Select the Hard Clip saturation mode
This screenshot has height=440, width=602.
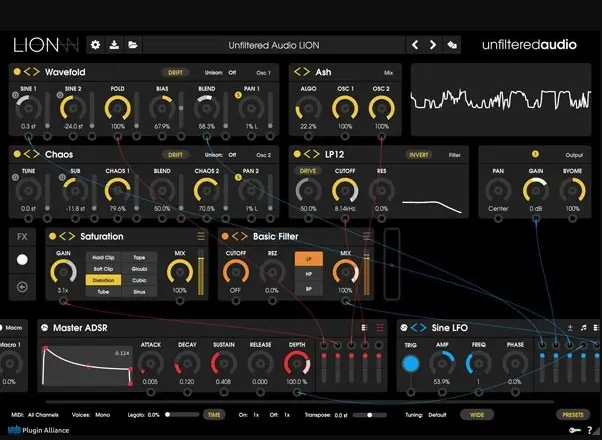tap(103, 258)
